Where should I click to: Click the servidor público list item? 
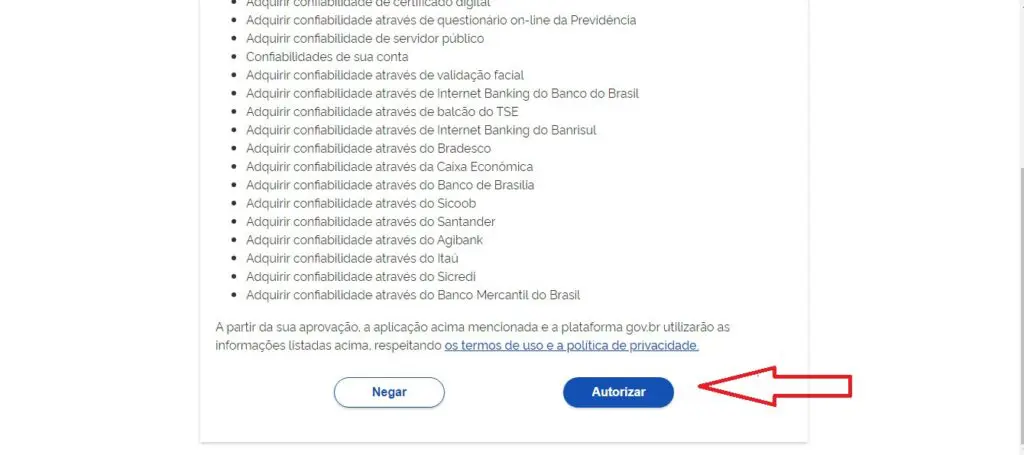(364, 38)
